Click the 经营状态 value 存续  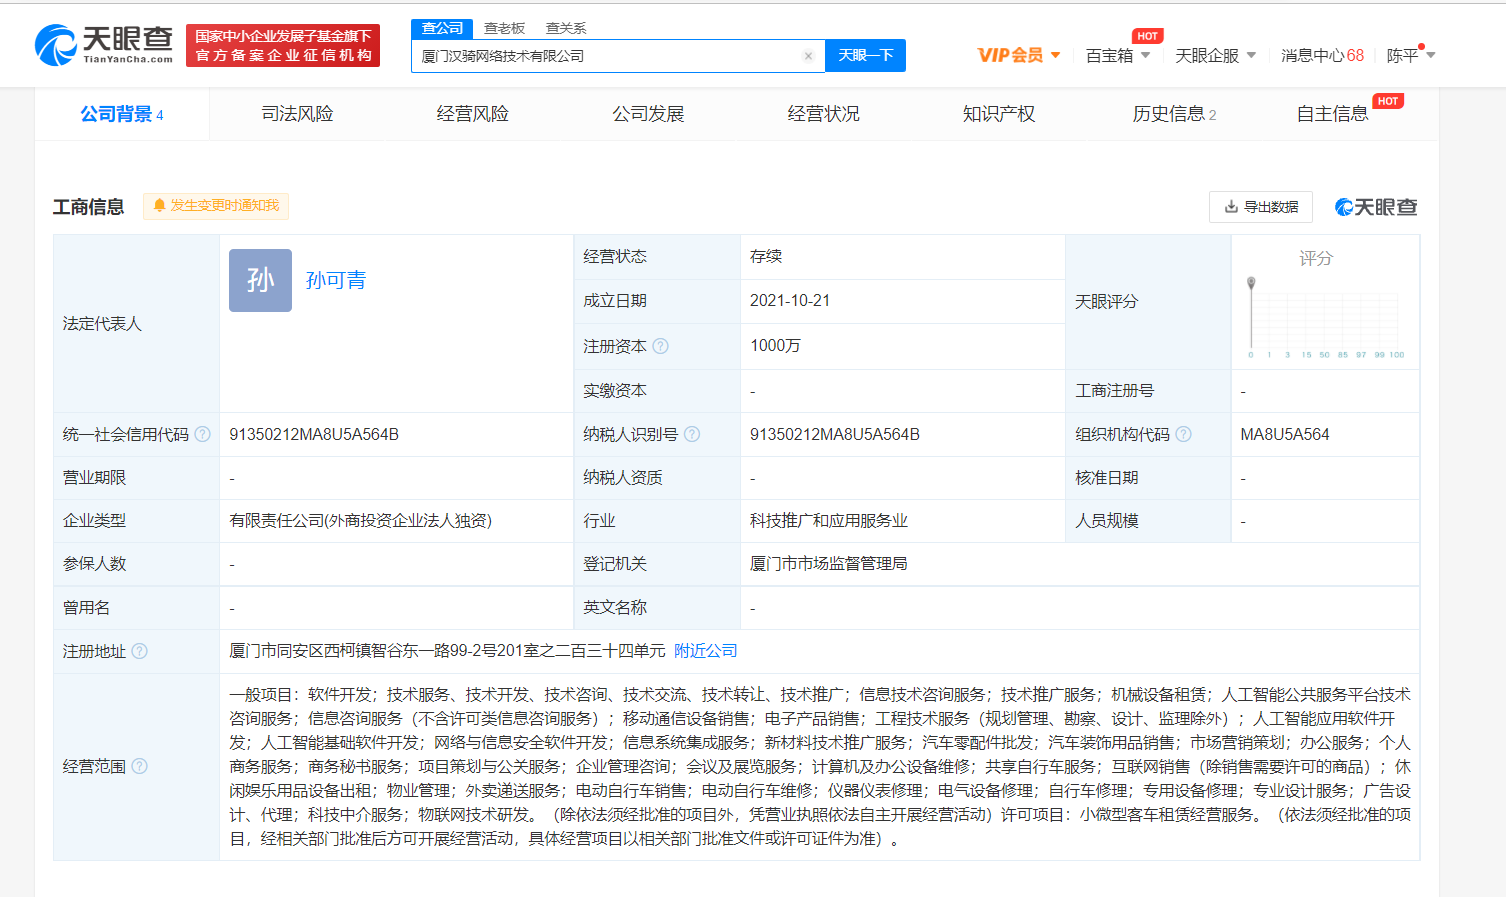coord(766,257)
